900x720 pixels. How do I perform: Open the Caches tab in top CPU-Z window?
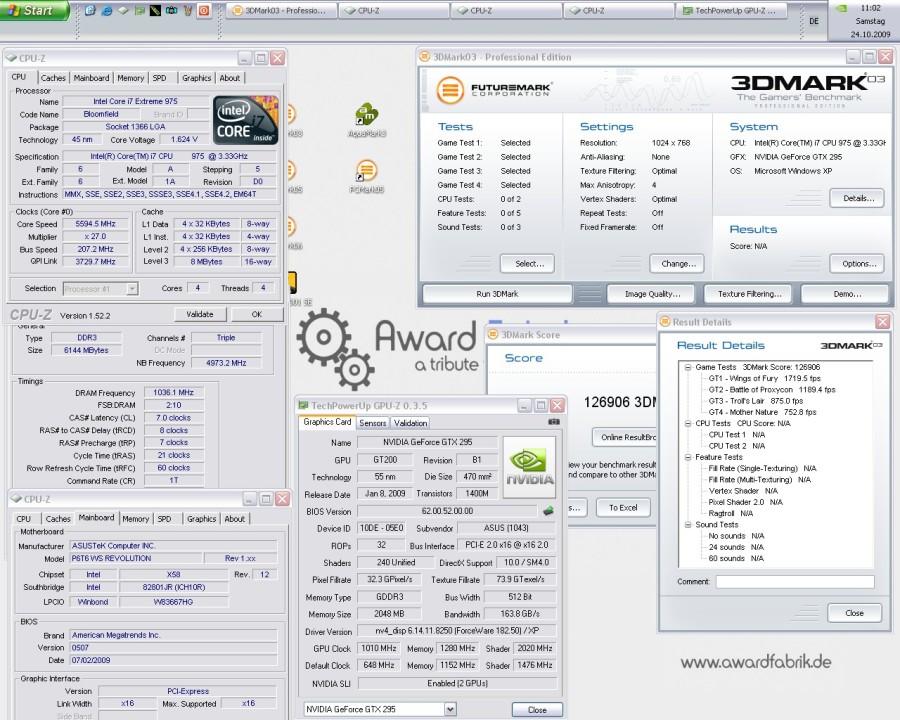pos(53,78)
